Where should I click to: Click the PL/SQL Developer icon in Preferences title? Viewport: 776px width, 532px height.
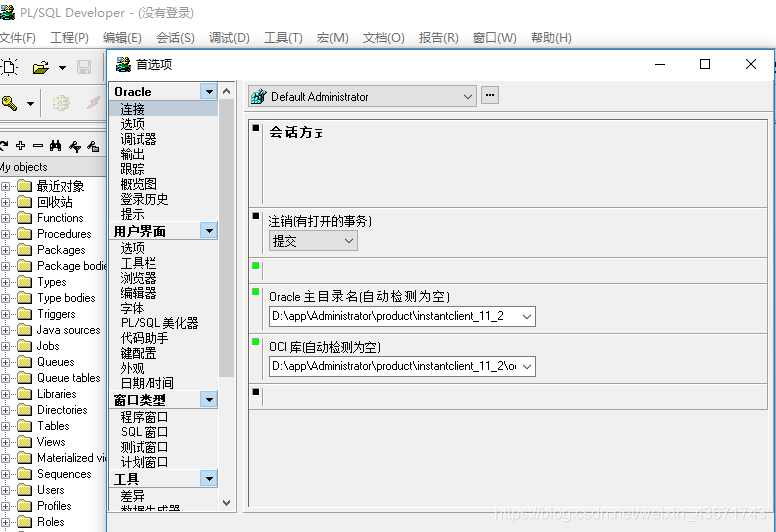(x=123, y=64)
